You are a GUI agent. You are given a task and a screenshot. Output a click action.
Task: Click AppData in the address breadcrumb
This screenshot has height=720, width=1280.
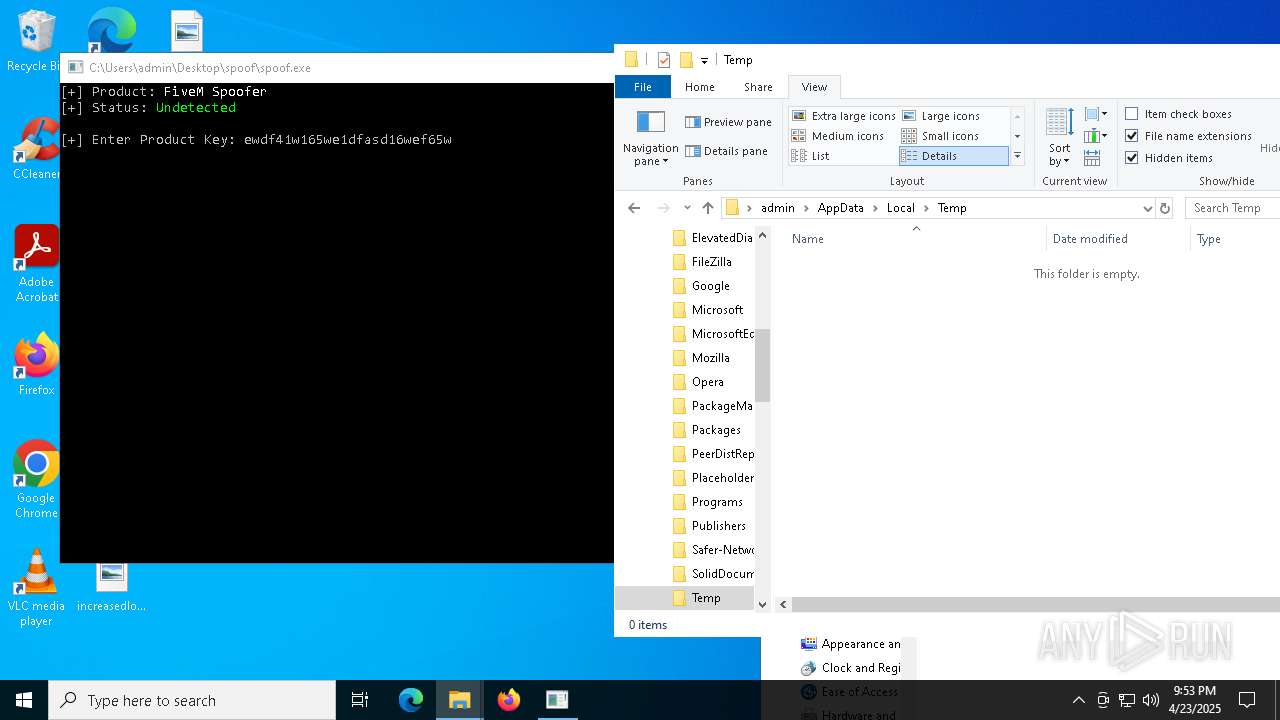(x=840, y=208)
